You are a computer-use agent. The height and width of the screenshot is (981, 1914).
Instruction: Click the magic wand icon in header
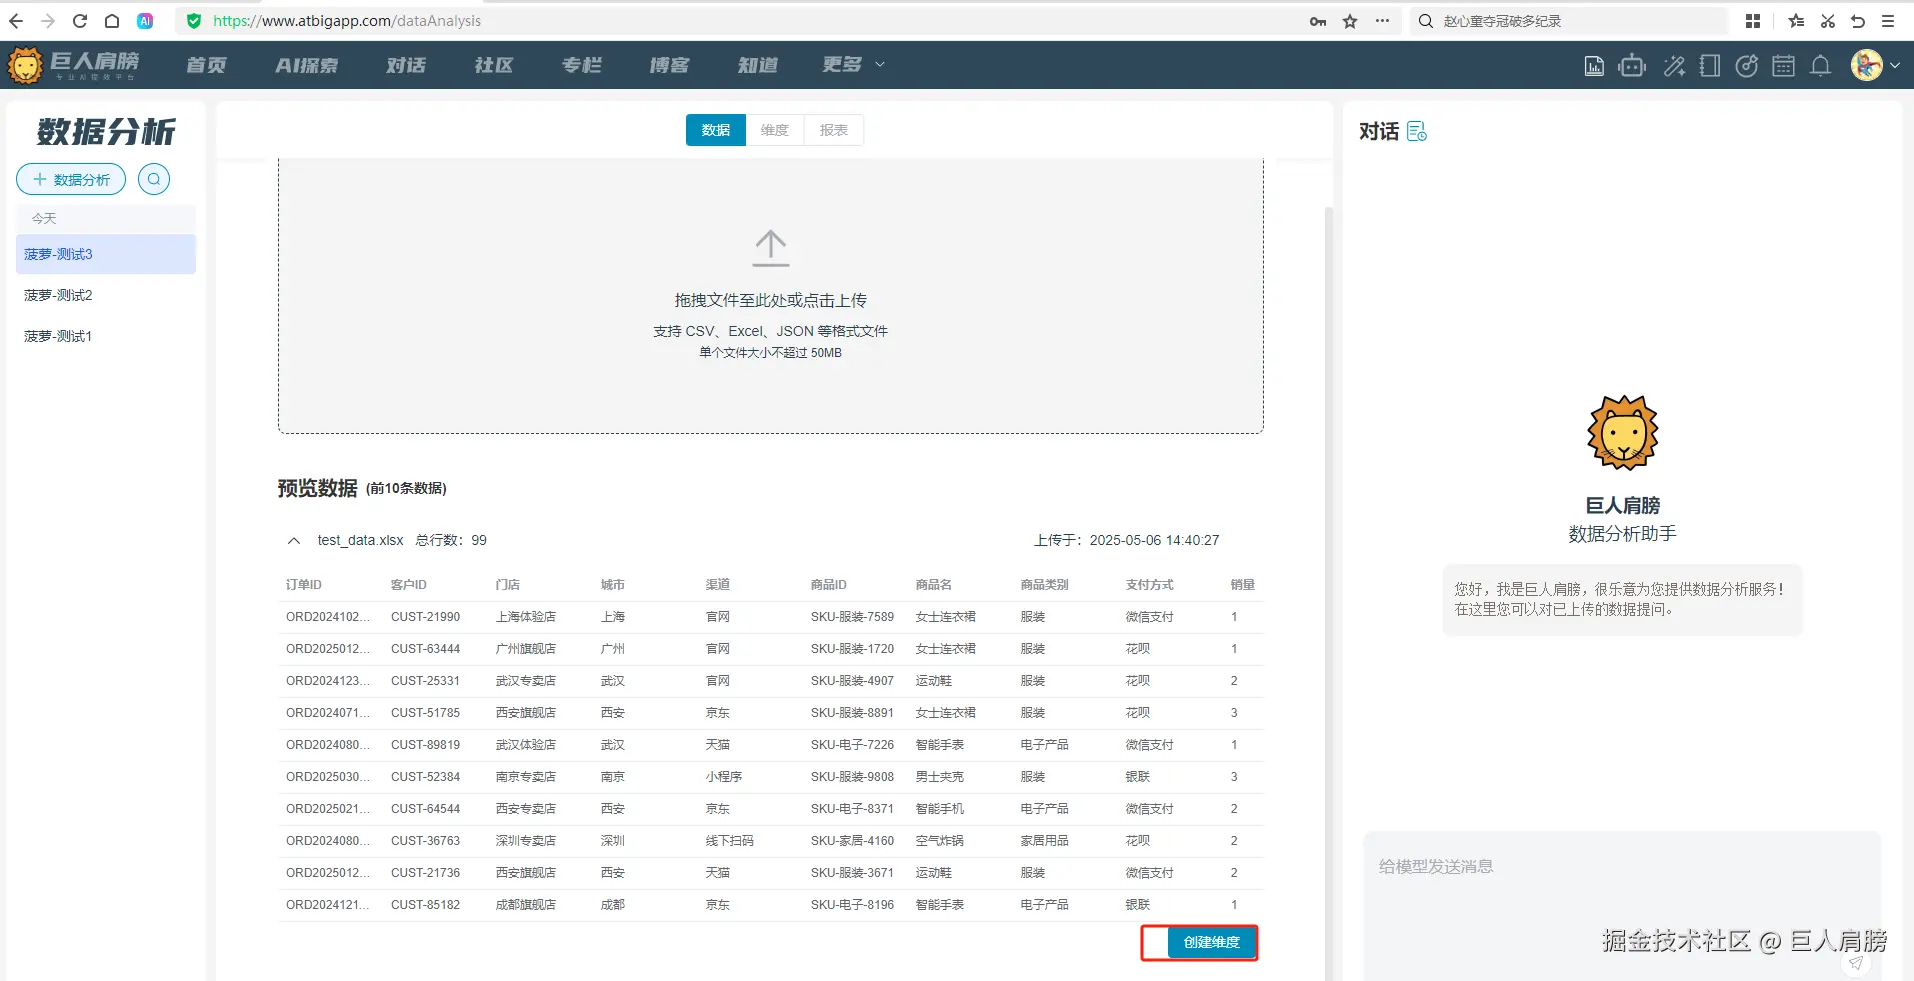[1674, 66]
